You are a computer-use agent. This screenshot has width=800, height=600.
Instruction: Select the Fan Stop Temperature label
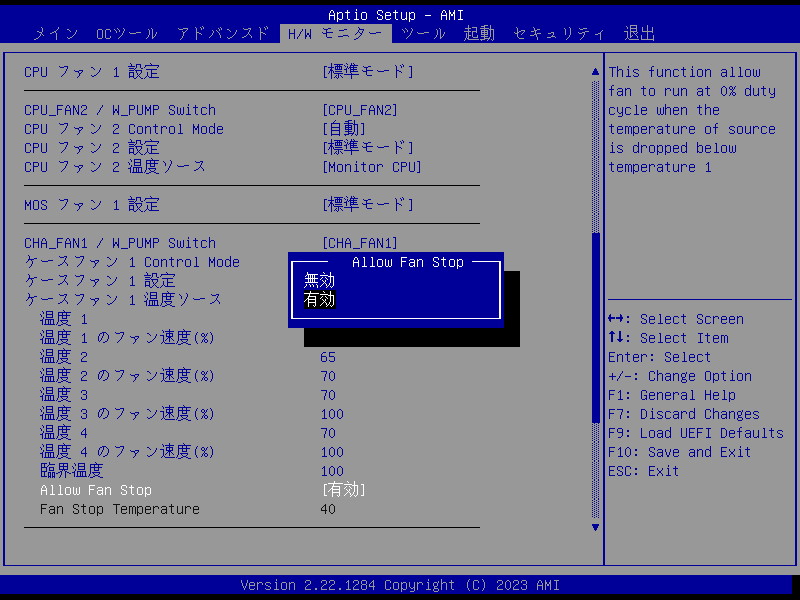pos(120,509)
